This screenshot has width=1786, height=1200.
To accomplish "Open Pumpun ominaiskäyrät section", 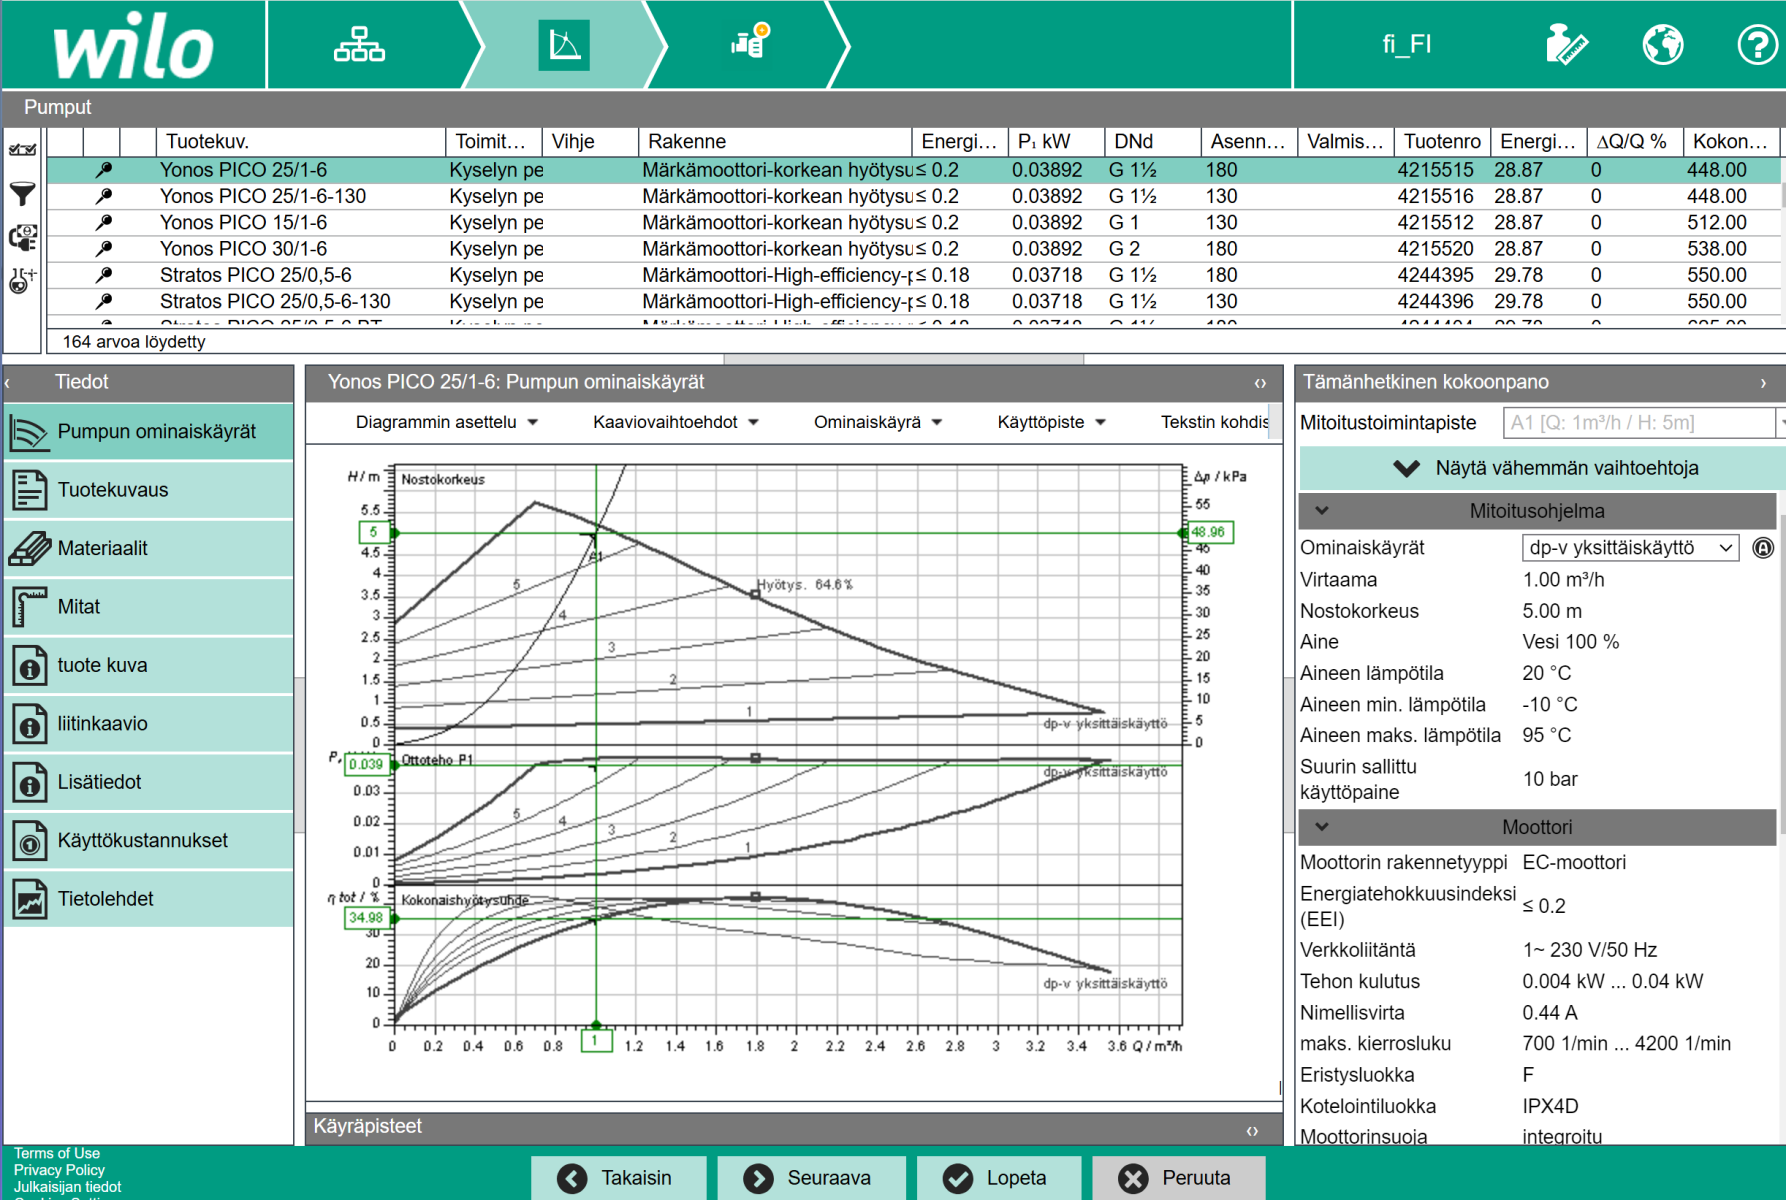I will pyautogui.click(x=149, y=432).
